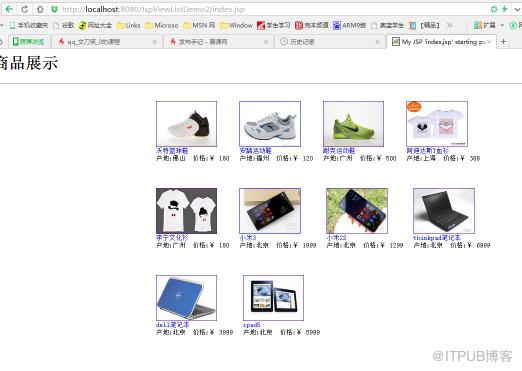Viewport: 522px width, 371px height.
Task: Open the mobile favorites bookmark with phone icon
Action: click(x=29, y=25)
